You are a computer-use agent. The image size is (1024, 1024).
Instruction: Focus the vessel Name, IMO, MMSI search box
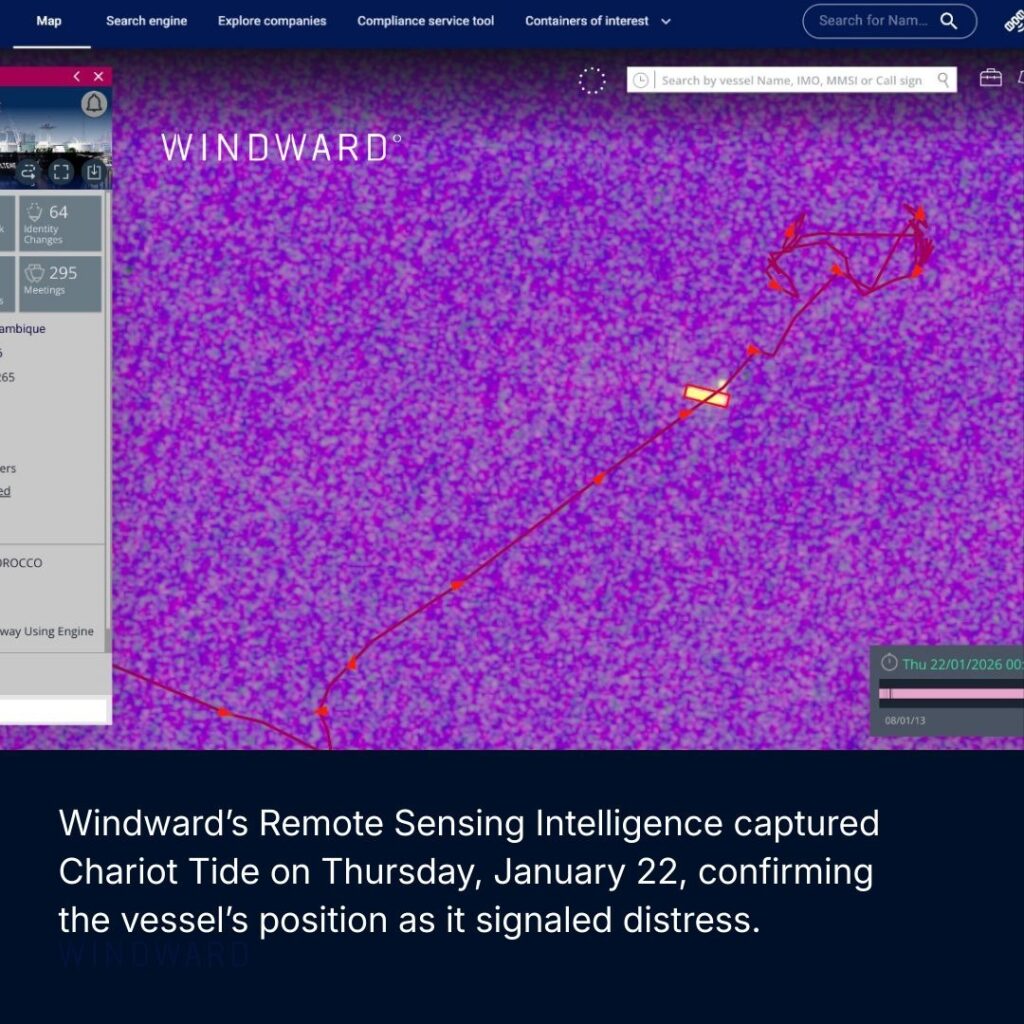pos(791,80)
